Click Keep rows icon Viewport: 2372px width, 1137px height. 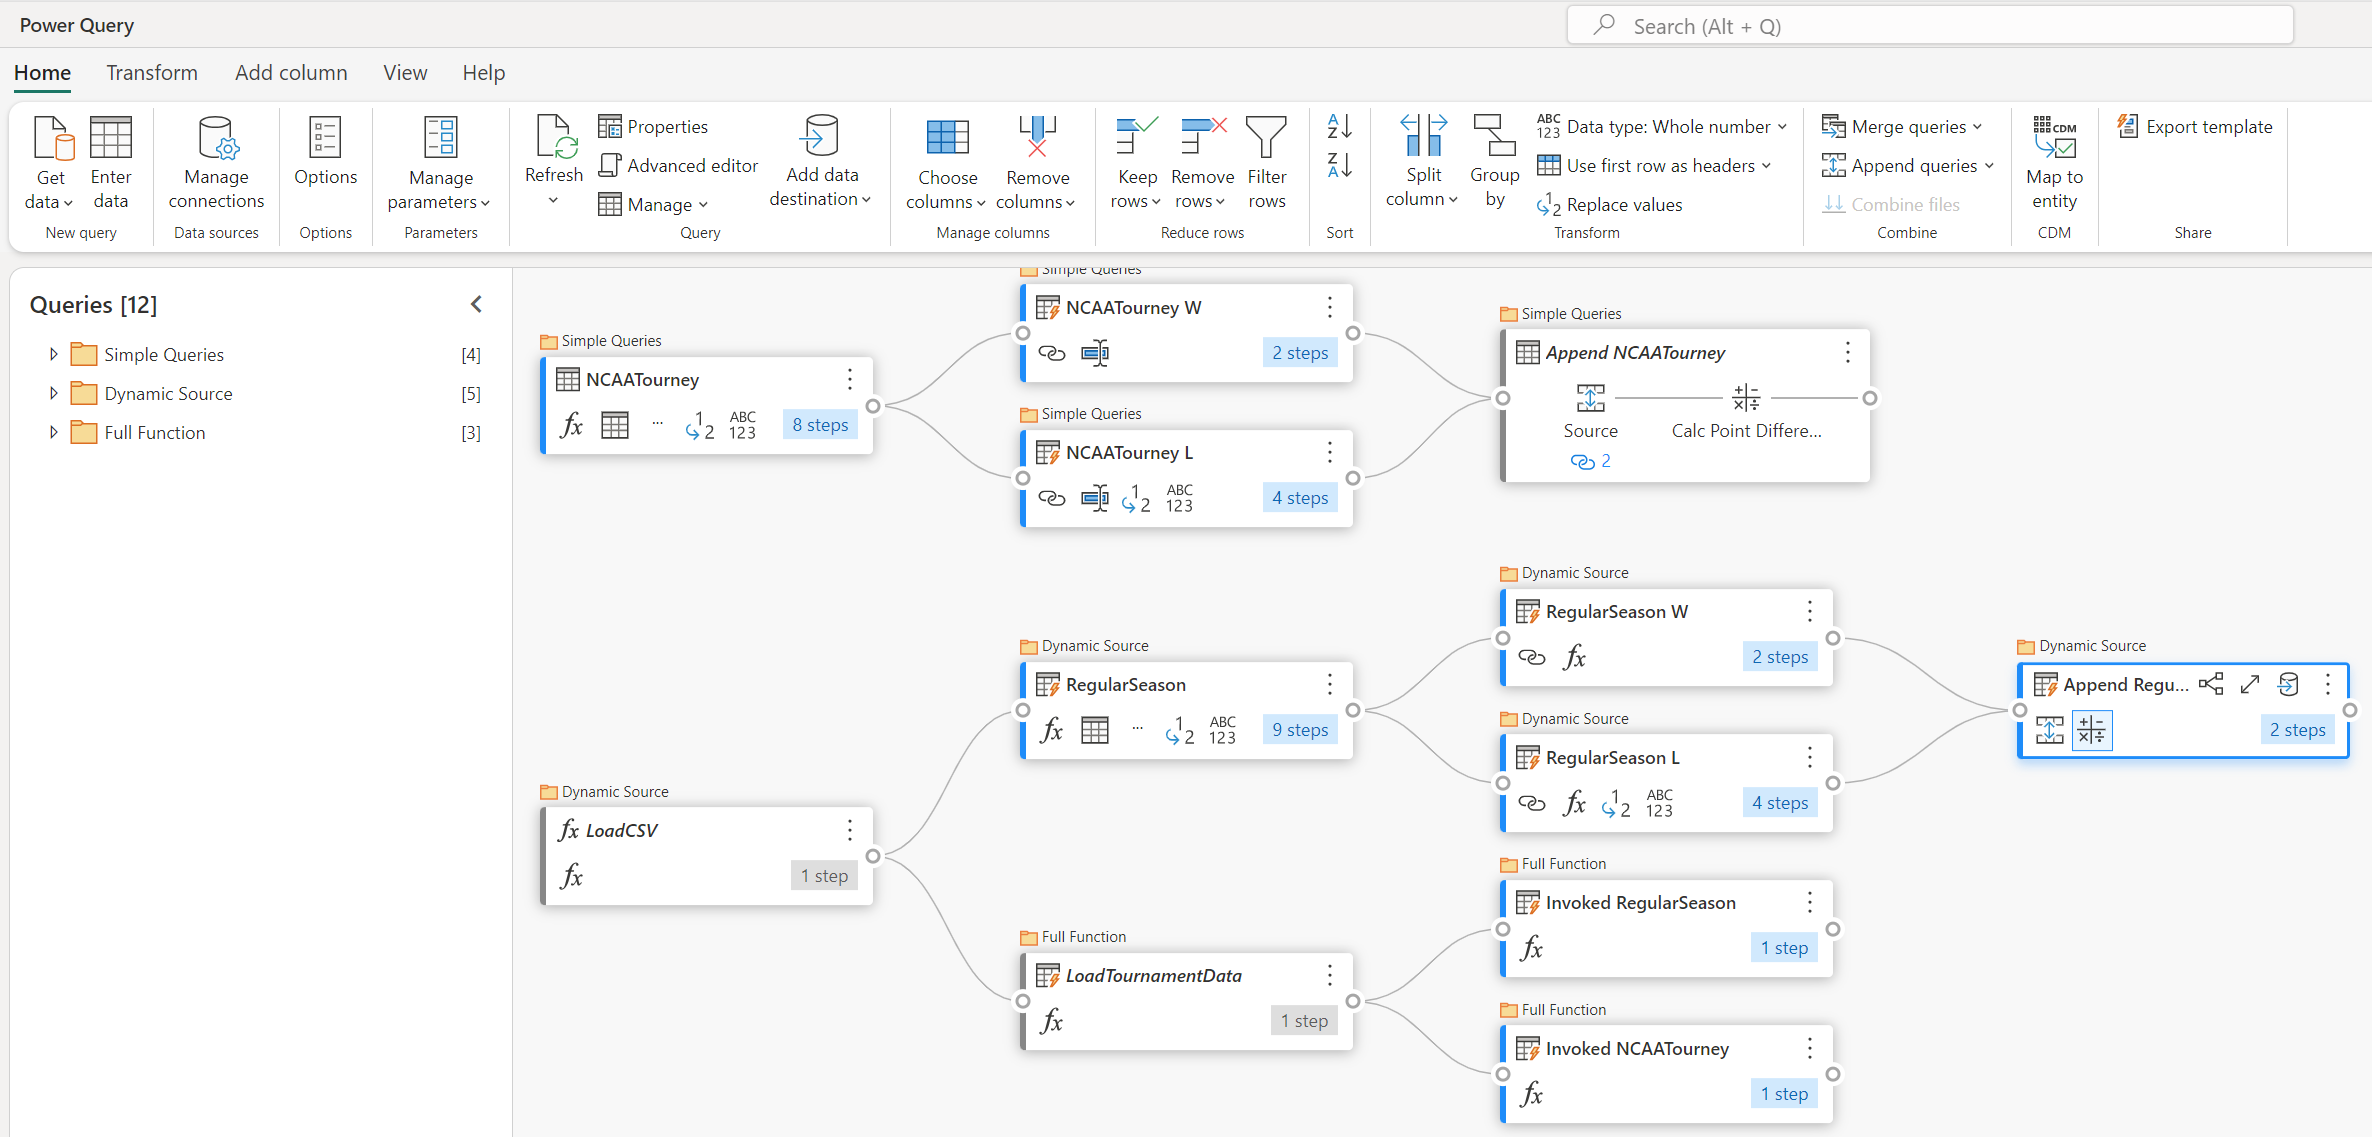(1136, 137)
